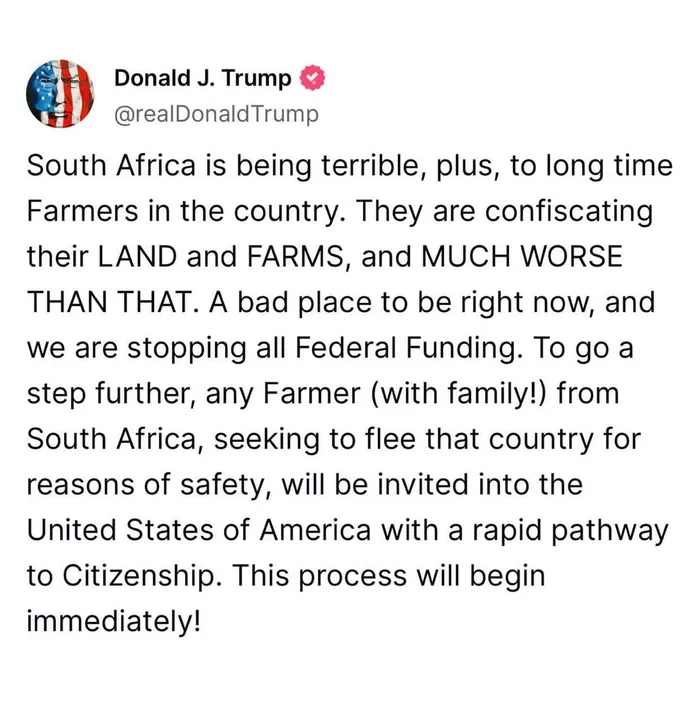700x722 pixels.
Task: Click 'United States of America' in the post
Action: 198,530
